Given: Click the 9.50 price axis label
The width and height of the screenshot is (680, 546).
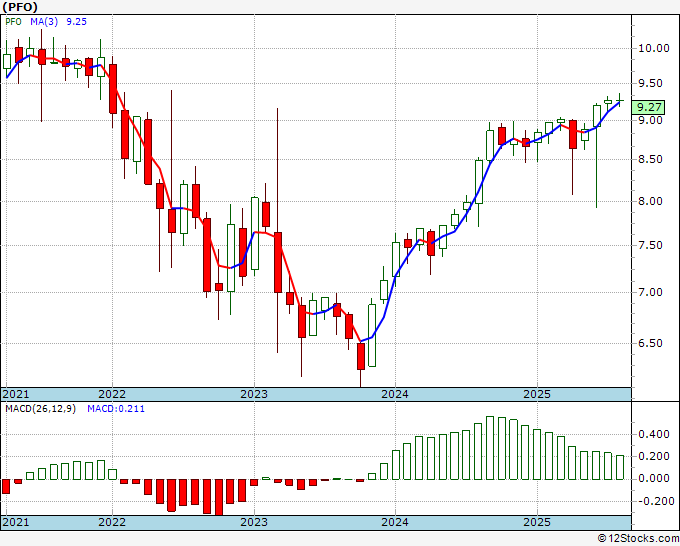Looking at the screenshot, I should 650,83.
